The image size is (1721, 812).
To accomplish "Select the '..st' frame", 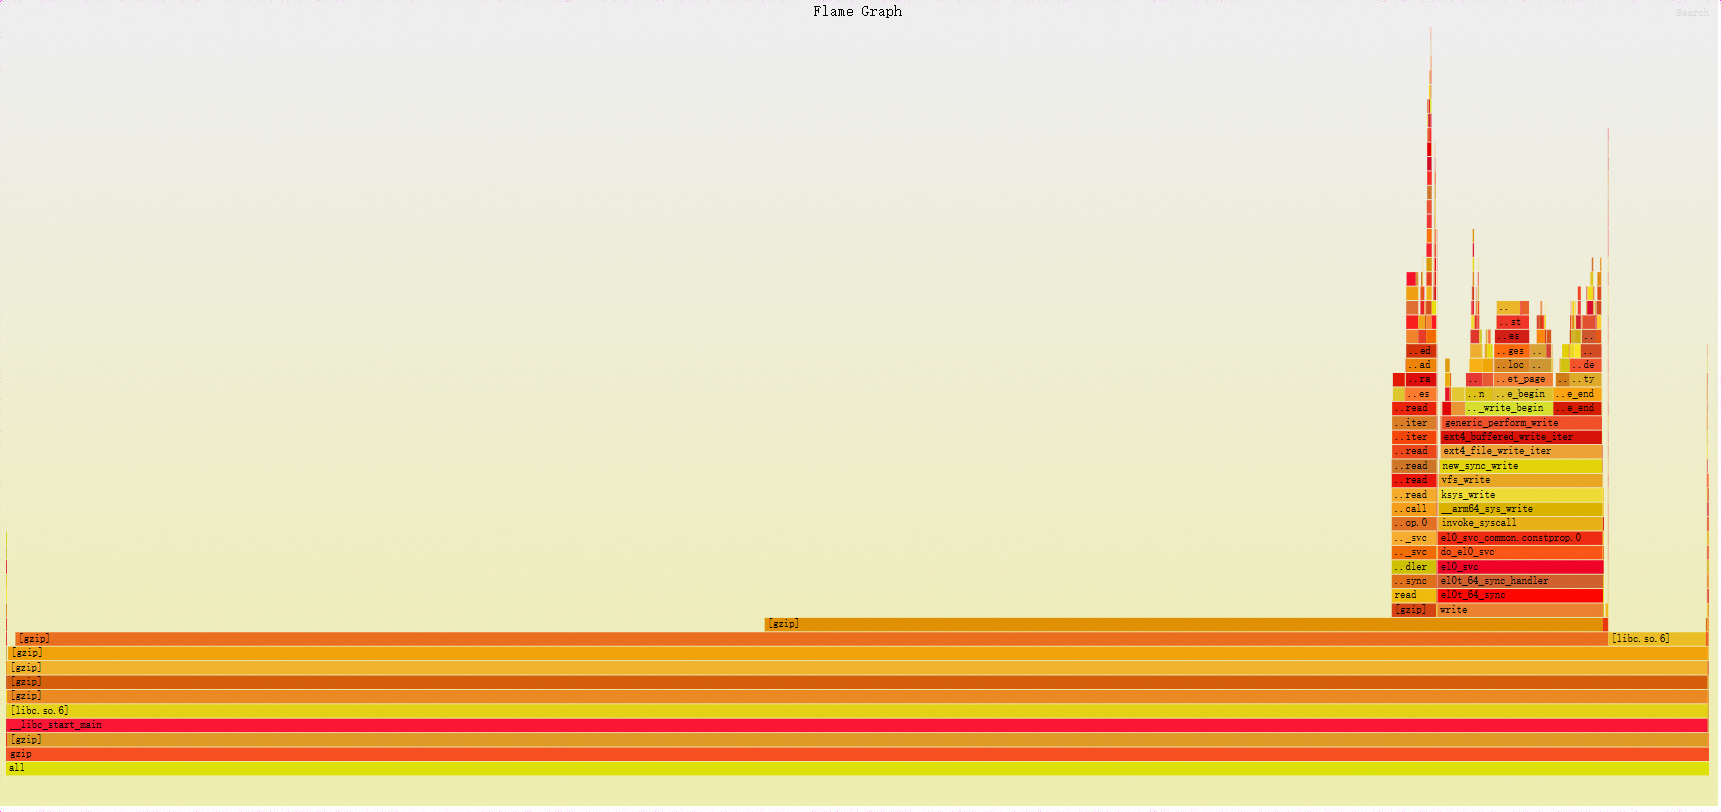I will pyautogui.click(x=1512, y=322).
